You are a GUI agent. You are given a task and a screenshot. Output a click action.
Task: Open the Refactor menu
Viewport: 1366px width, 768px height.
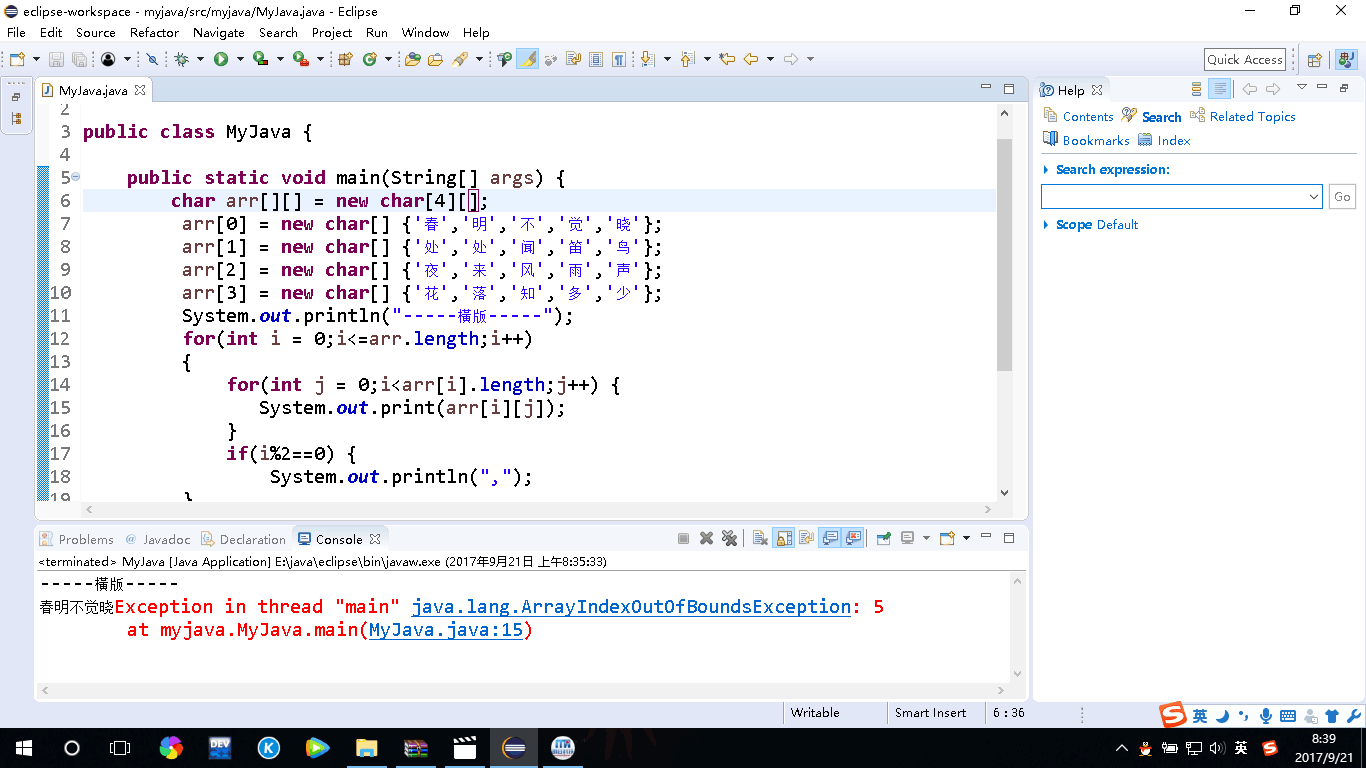tap(155, 32)
